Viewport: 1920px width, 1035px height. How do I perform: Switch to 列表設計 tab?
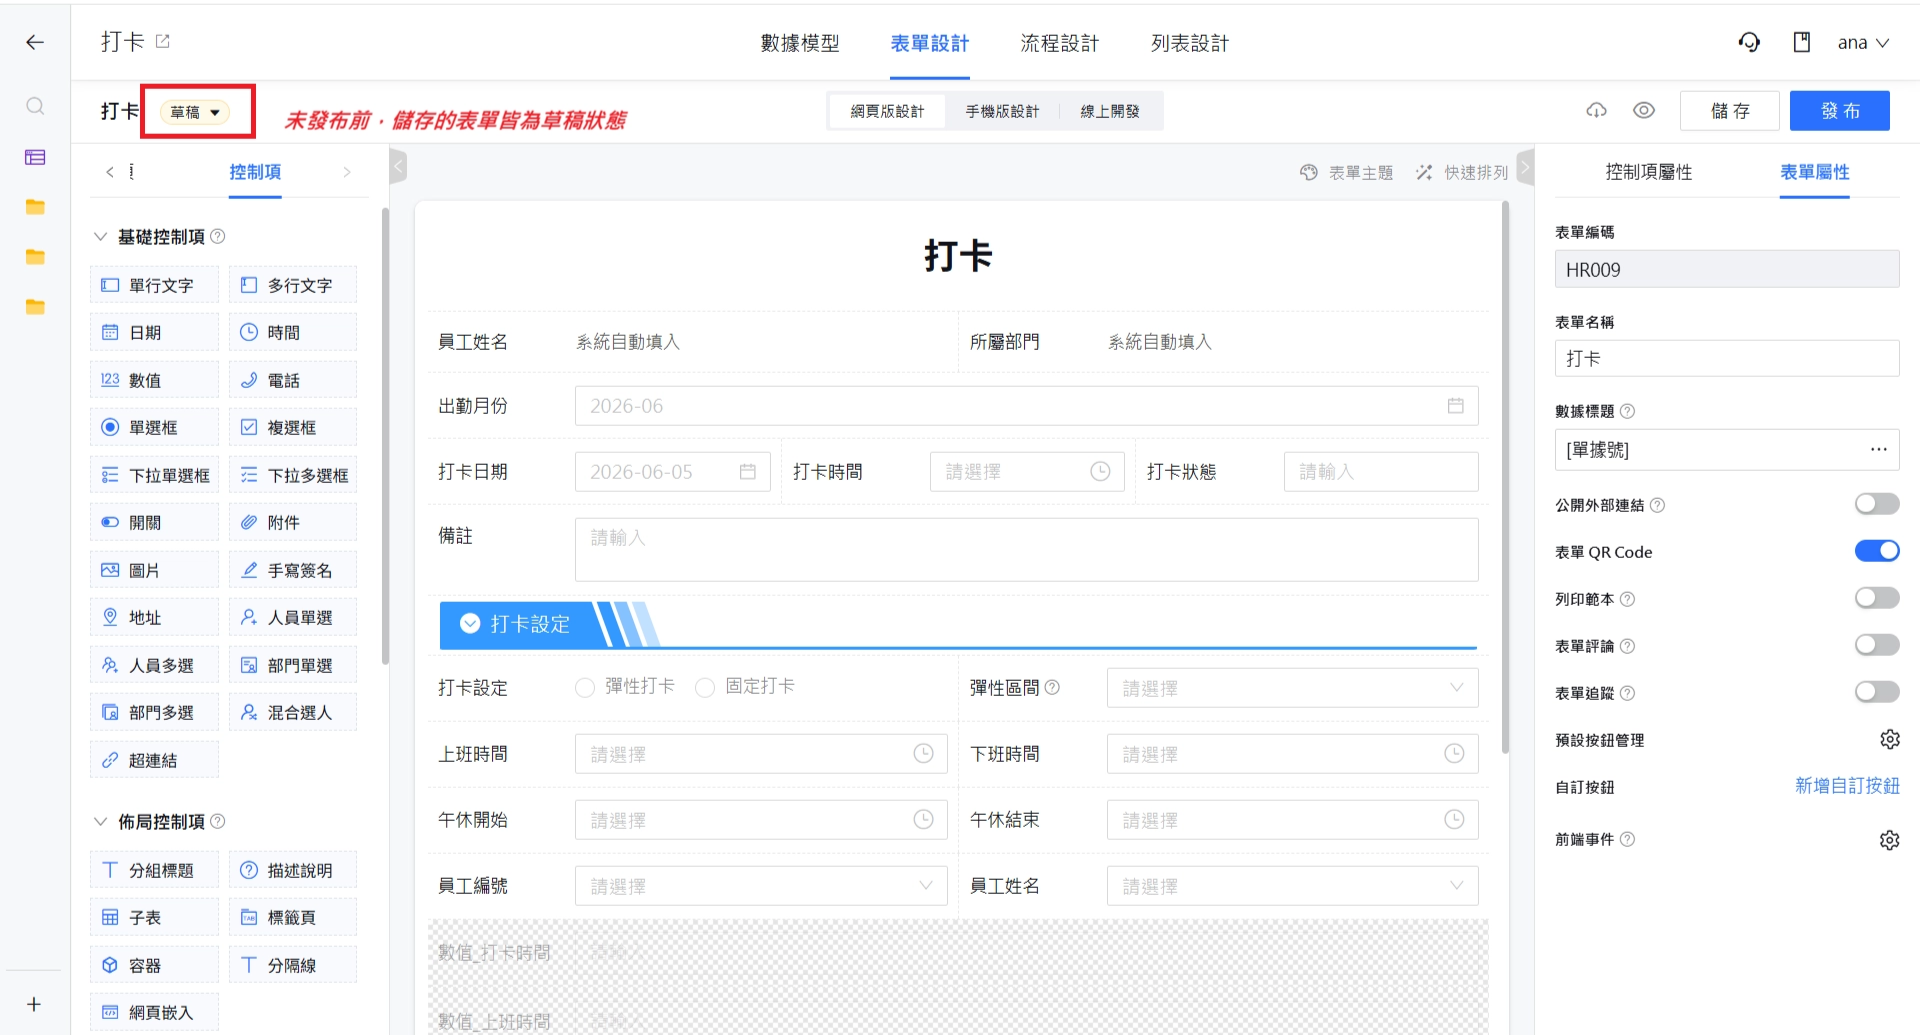(x=1190, y=43)
